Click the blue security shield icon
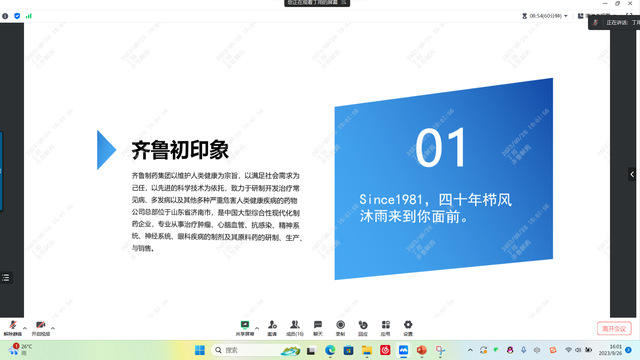Image resolution: width=640 pixels, height=360 pixels. coord(17,16)
